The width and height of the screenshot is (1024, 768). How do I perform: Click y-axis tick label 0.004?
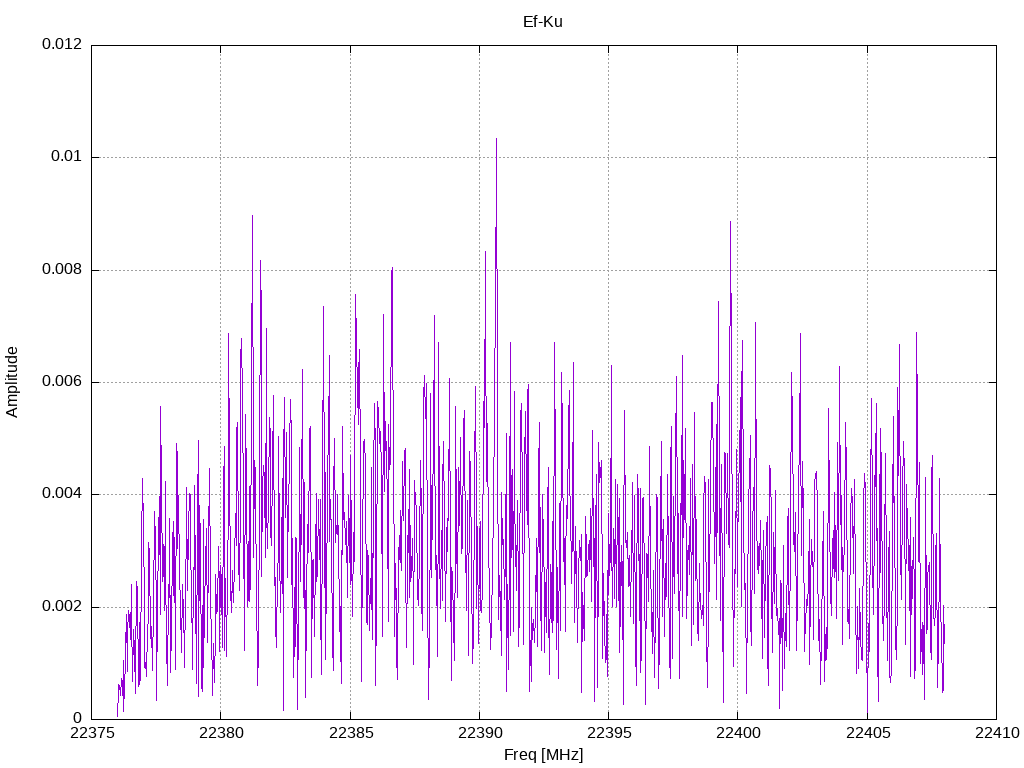tap(62, 494)
